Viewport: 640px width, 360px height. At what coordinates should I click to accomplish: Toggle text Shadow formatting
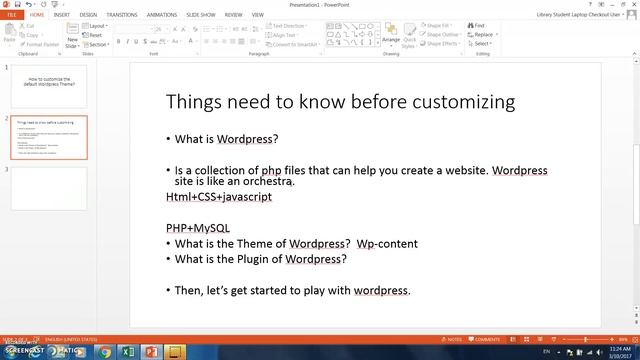click(145, 41)
